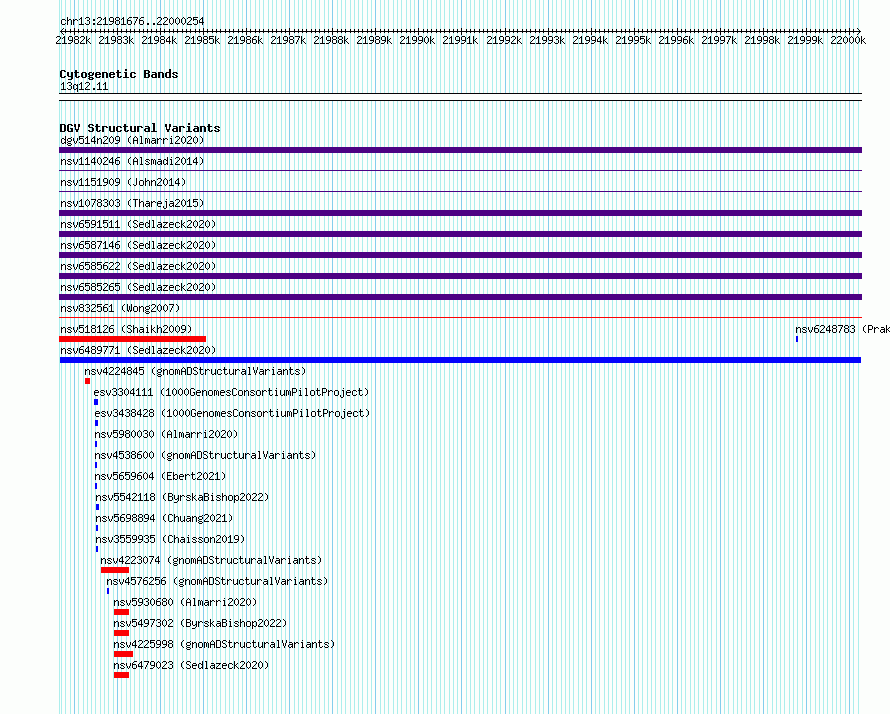Click the nsv3559935 (Chaisson2019) label
Image resolution: width=890 pixels, height=714 pixels.
[170, 539]
